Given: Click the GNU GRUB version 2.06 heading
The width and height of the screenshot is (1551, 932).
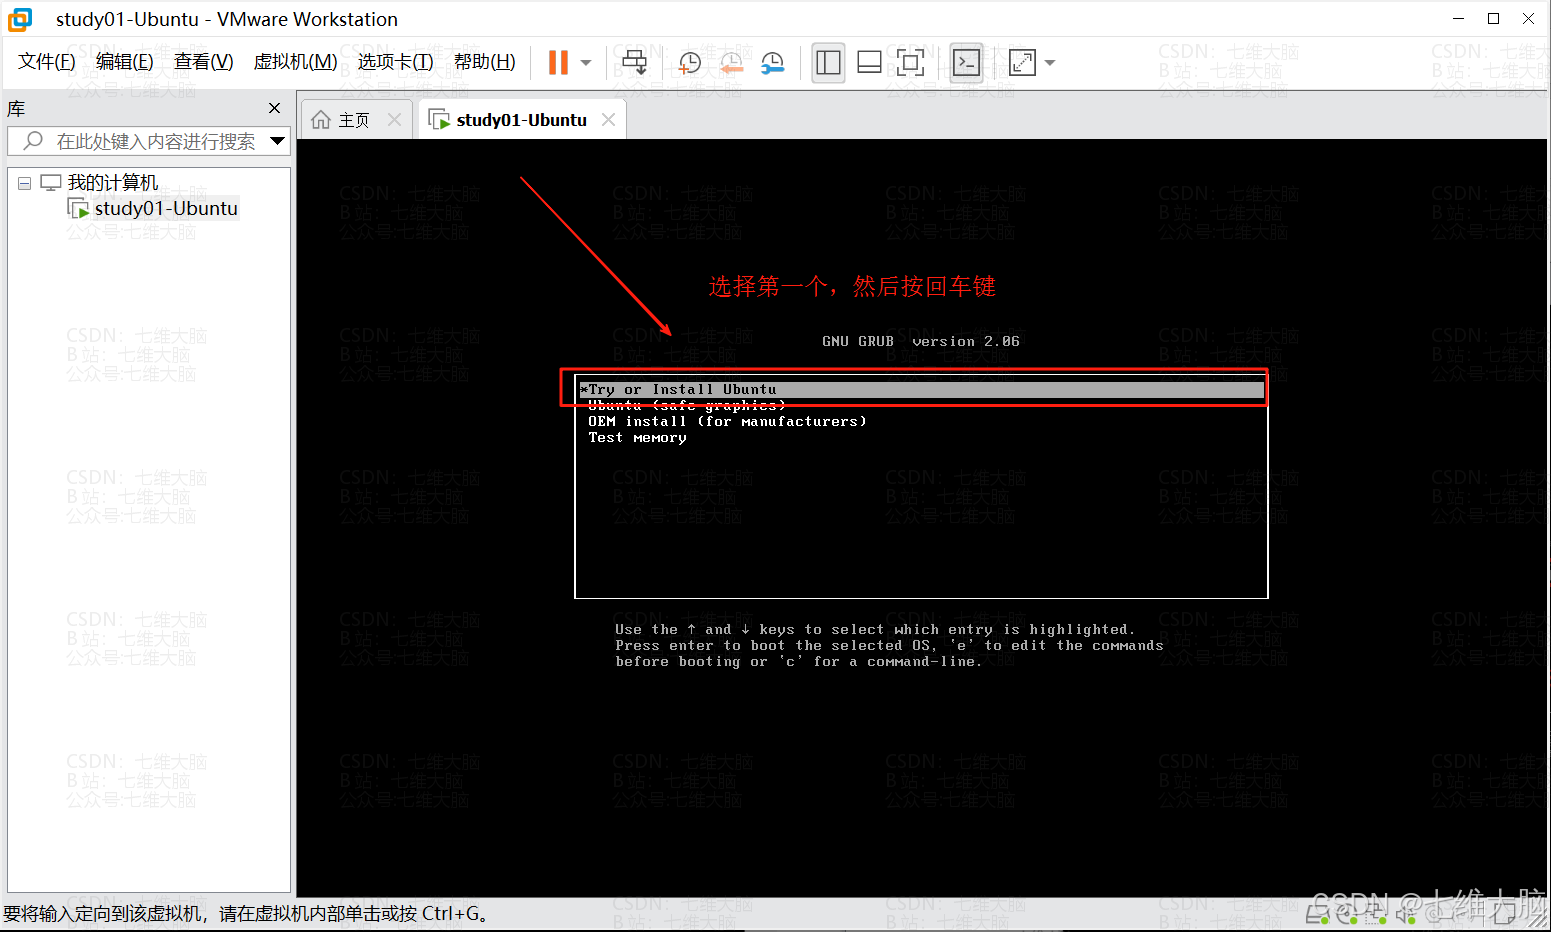Looking at the screenshot, I should tap(921, 341).
